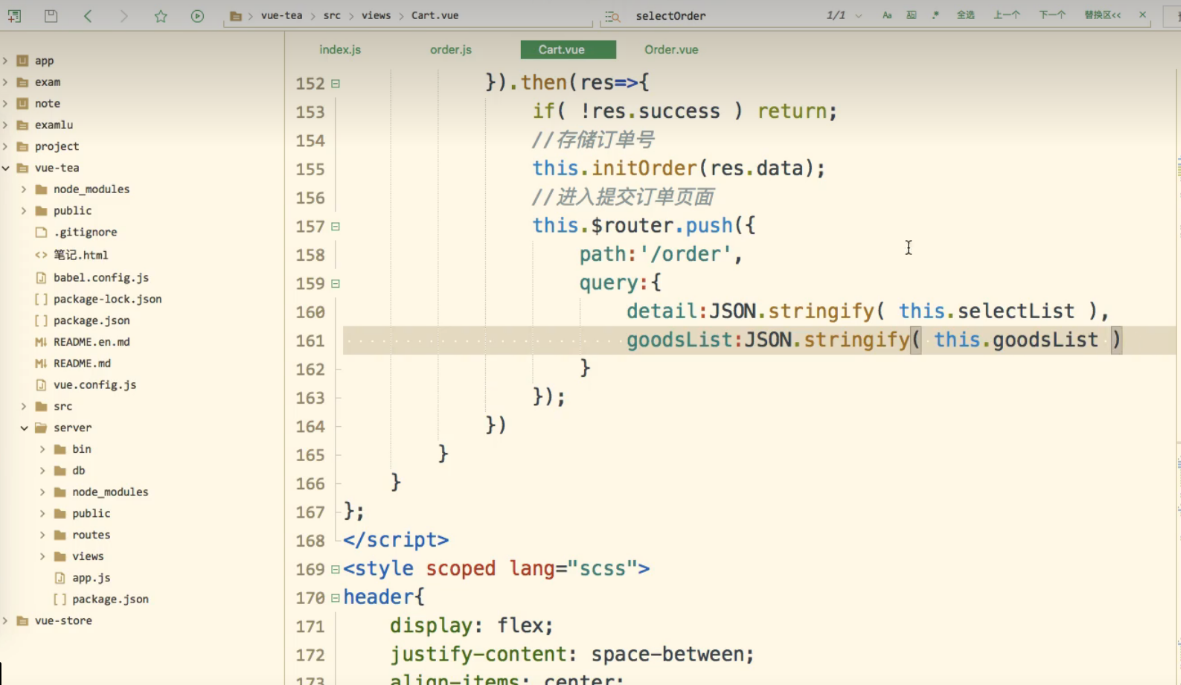The height and width of the screenshot is (685, 1181).
Task: Click the save file icon
Action: [50, 15]
